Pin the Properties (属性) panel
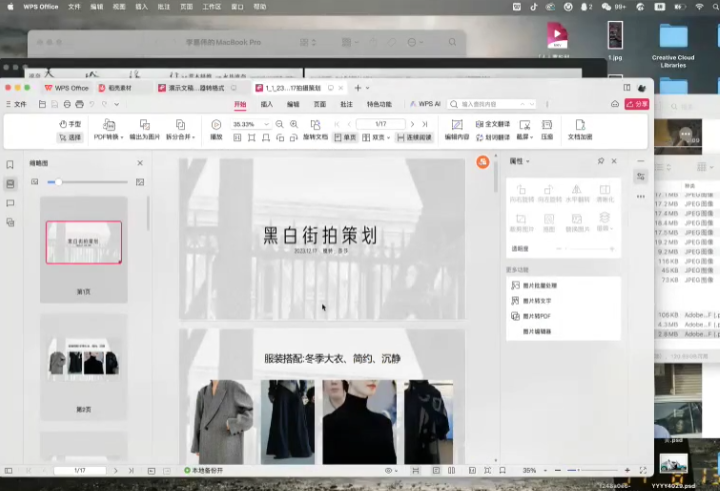The width and height of the screenshot is (720, 491). click(600, 161)
